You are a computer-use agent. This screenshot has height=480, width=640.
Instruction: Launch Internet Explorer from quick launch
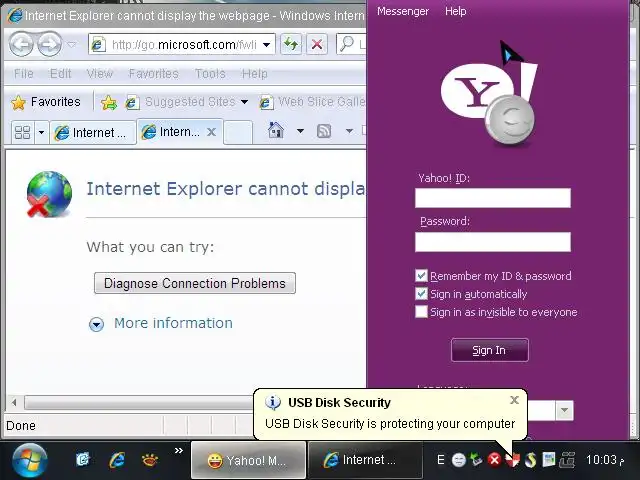[117, 460]
